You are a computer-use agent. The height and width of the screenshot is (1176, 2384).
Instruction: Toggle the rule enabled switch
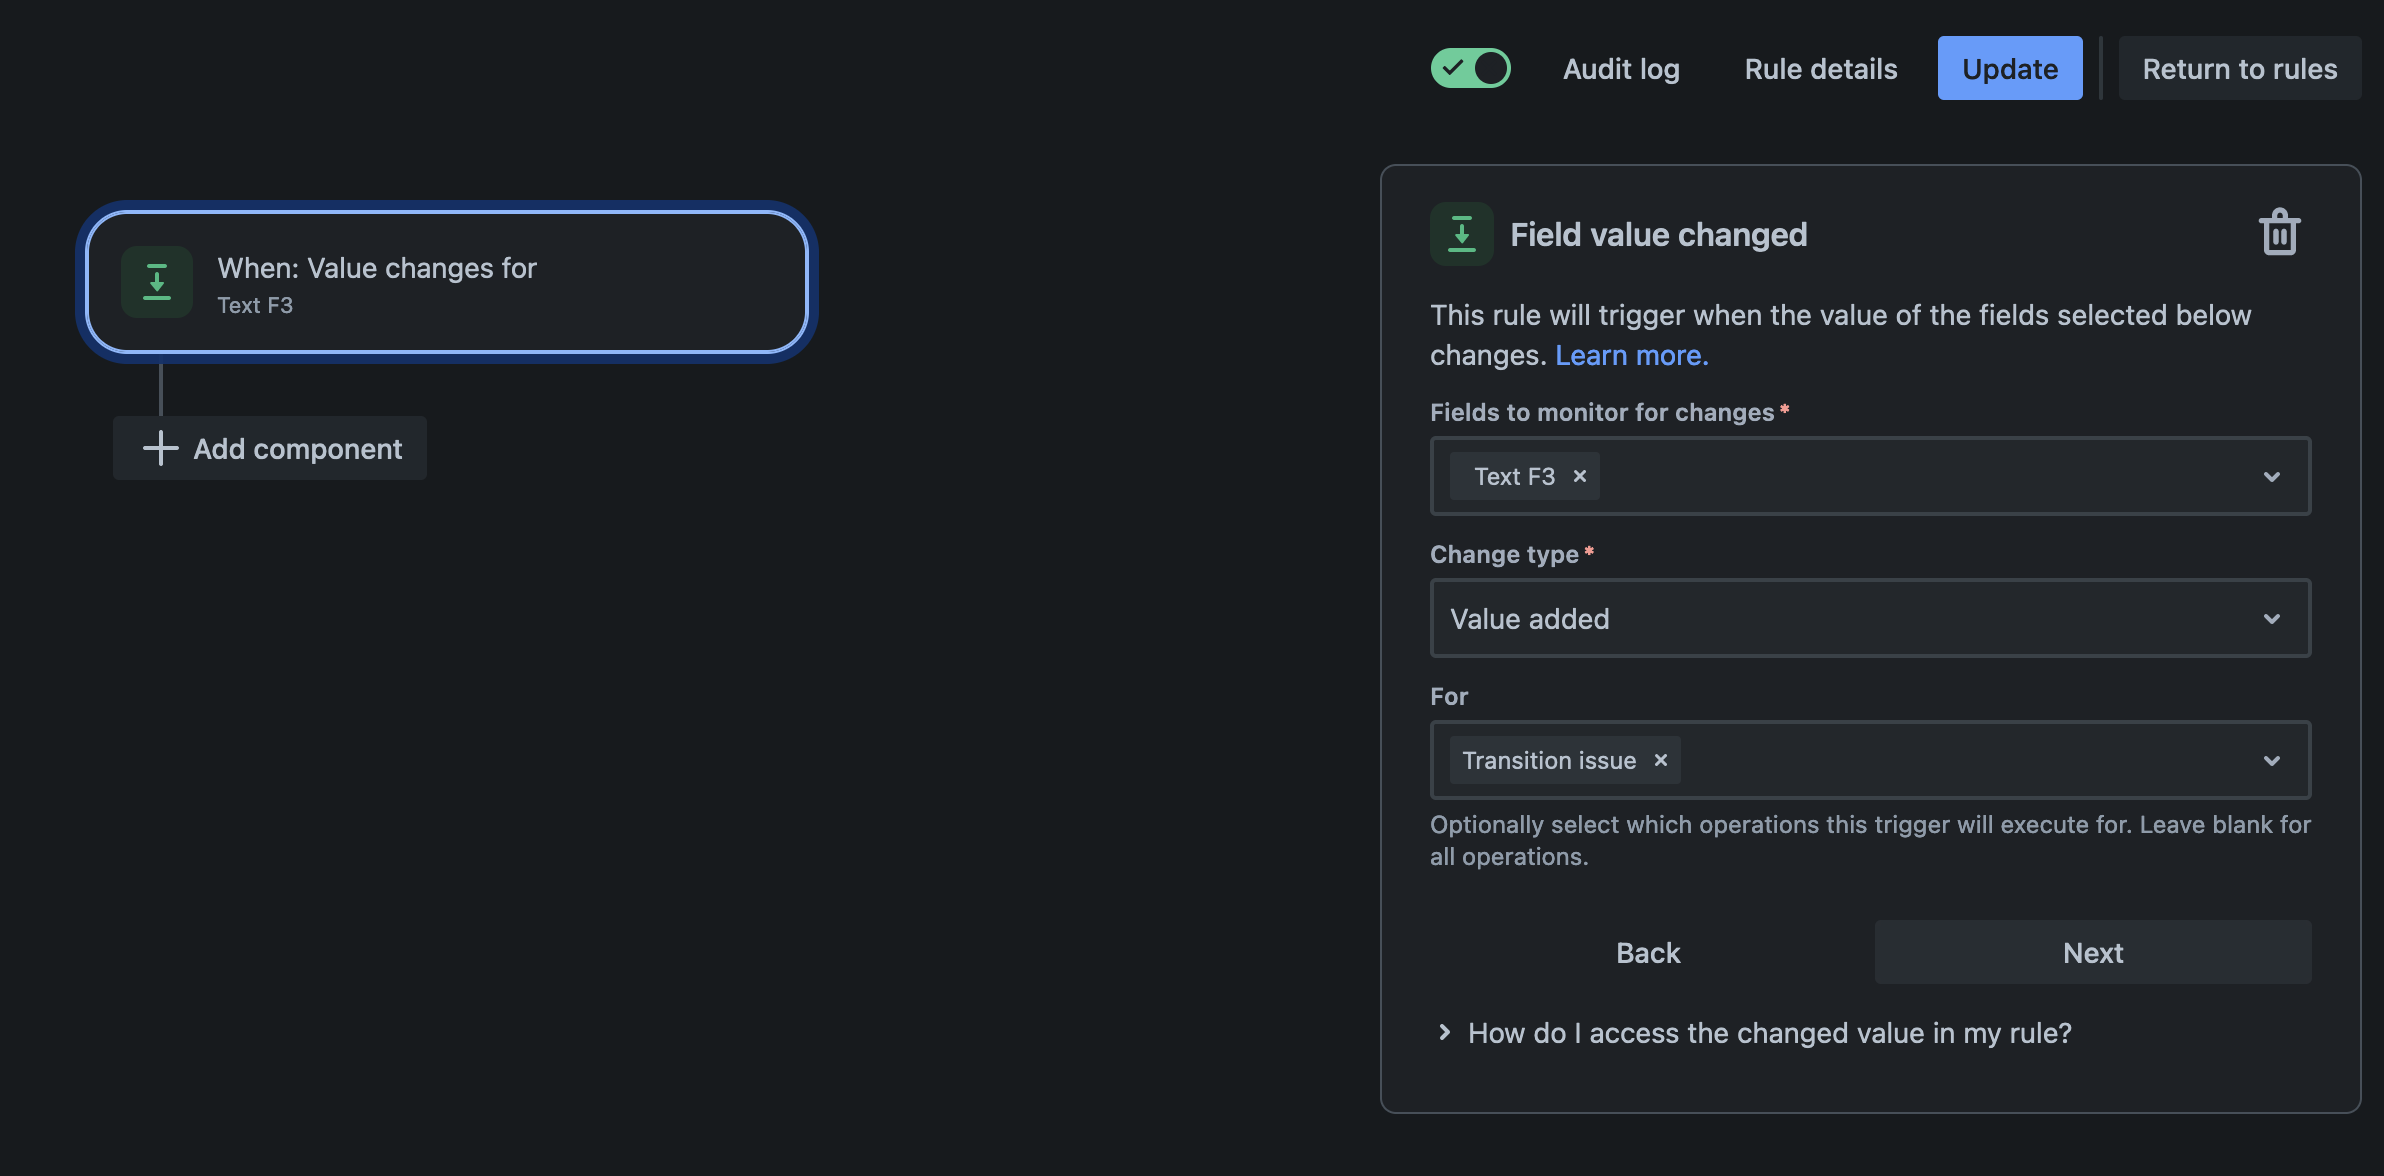click(1470, 68)
